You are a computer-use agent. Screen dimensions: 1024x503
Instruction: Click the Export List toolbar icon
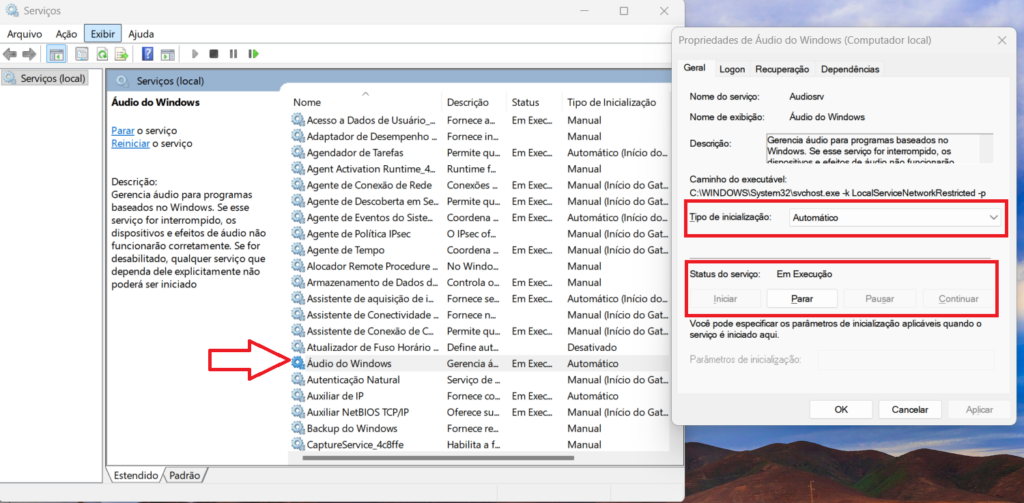[121, 54]
